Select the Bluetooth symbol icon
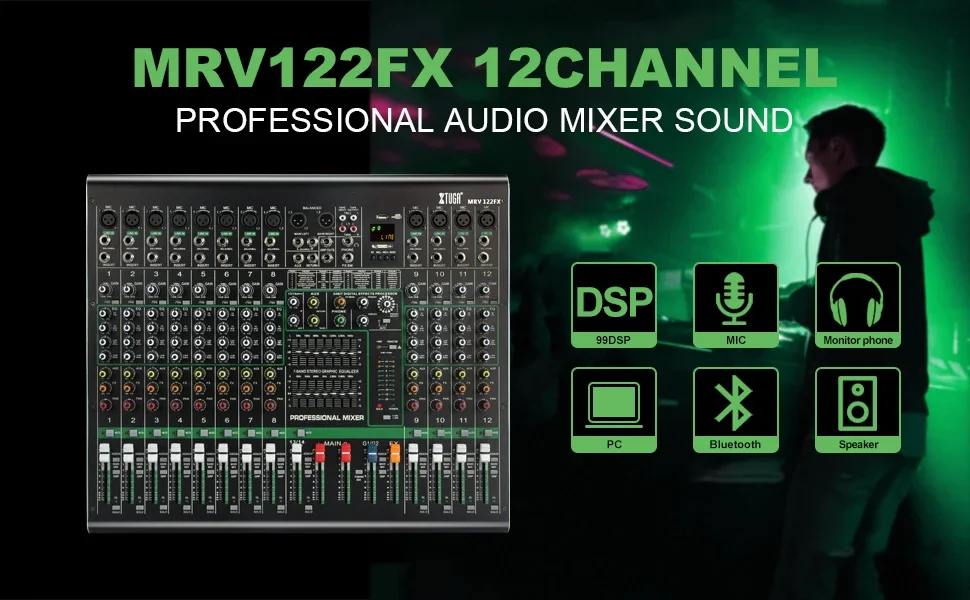970x600 pixels. coord(736,409)
